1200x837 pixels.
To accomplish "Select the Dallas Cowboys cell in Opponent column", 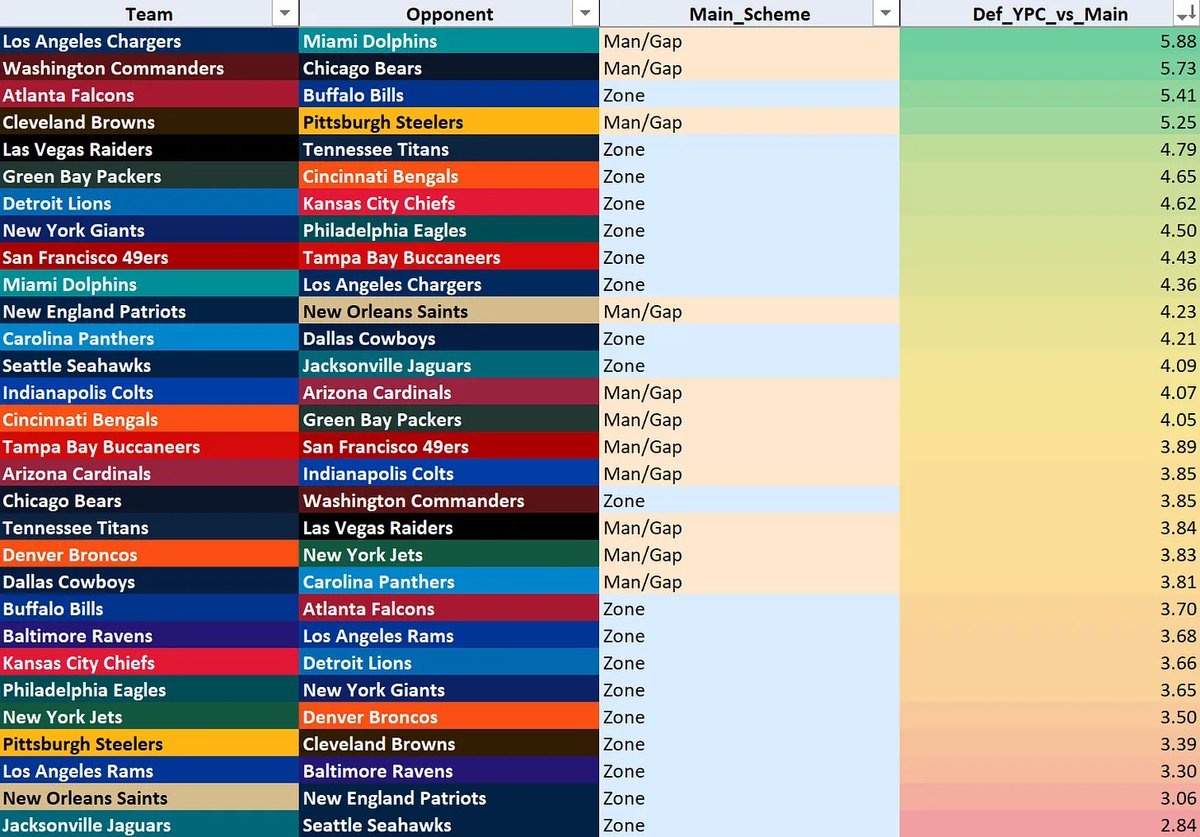I will point(449,339).
